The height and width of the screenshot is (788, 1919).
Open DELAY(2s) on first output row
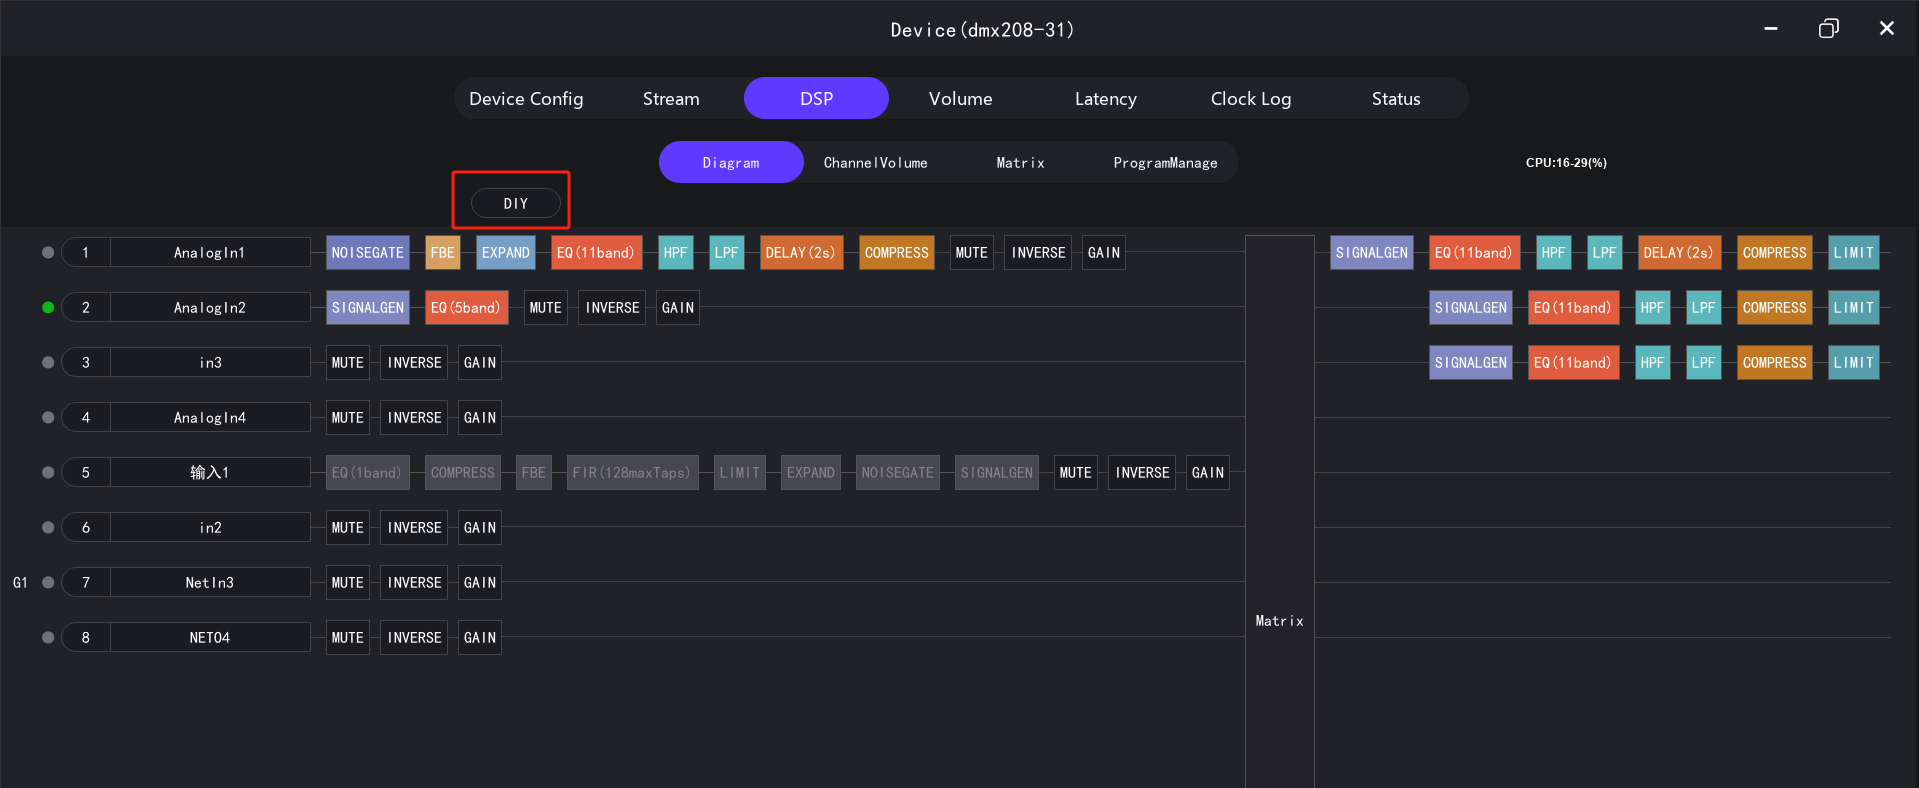(x=1679, y=253)
